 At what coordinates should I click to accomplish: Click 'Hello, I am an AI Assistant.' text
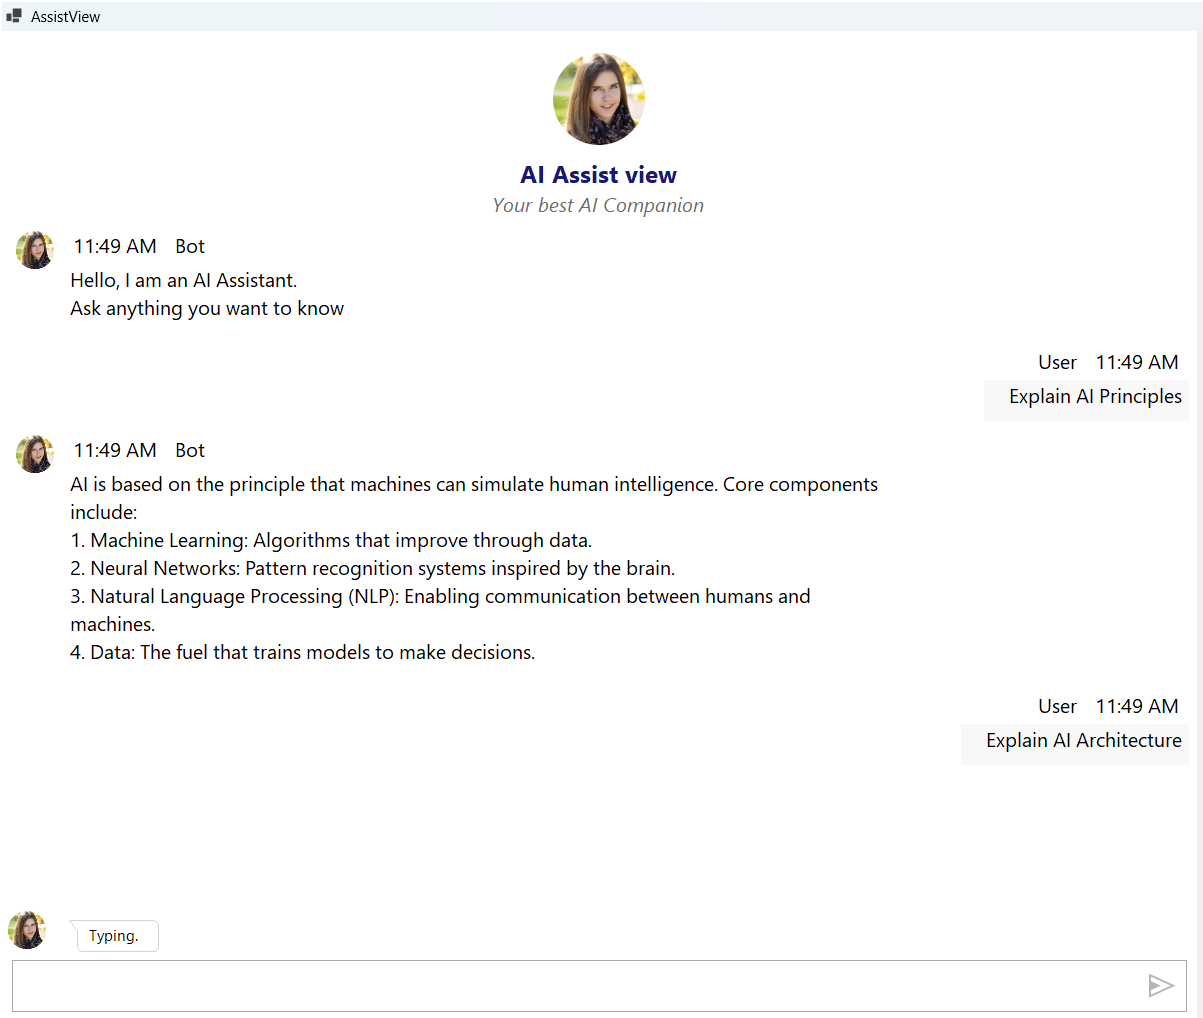184,281
